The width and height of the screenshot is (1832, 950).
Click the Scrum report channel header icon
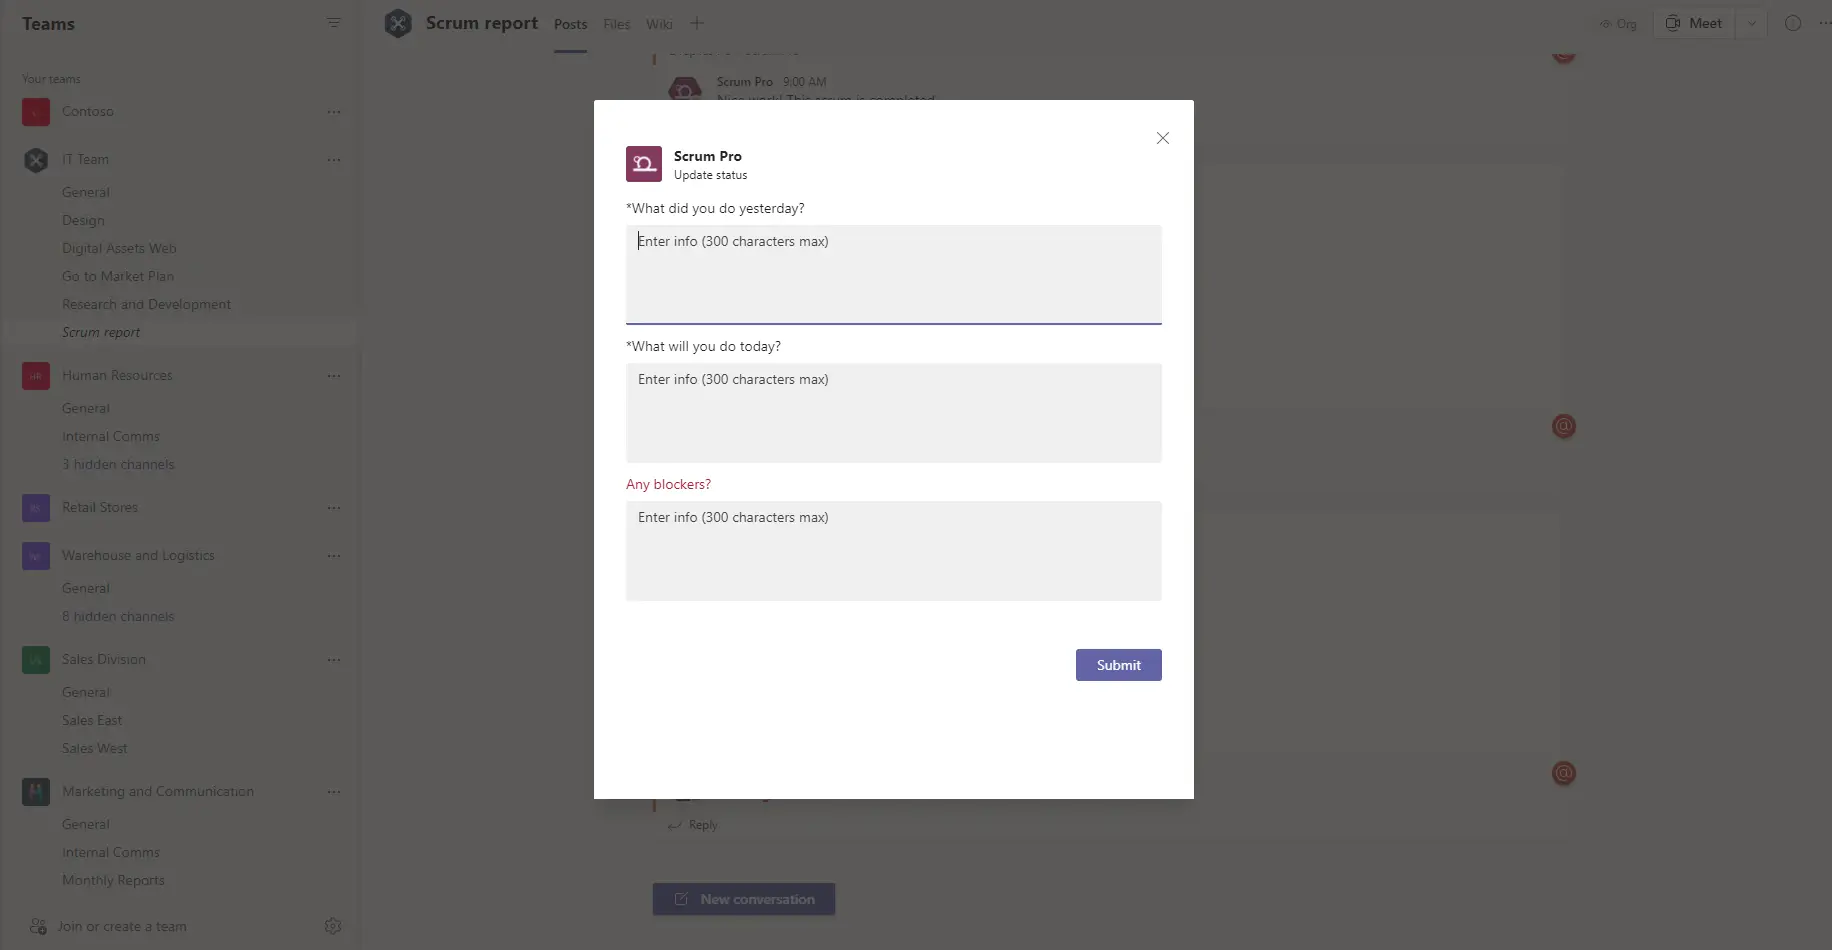pos(398,23)
